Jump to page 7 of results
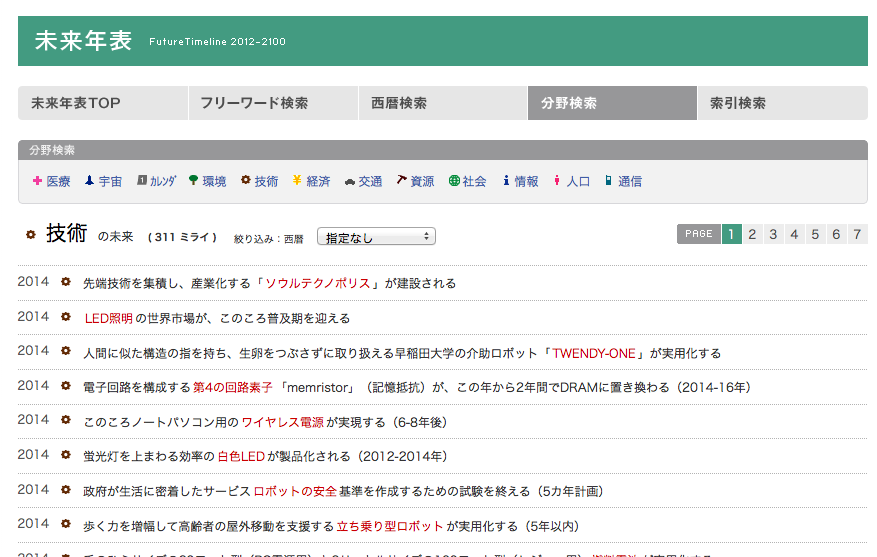This screenshot has height=557, width=877. 857,234
